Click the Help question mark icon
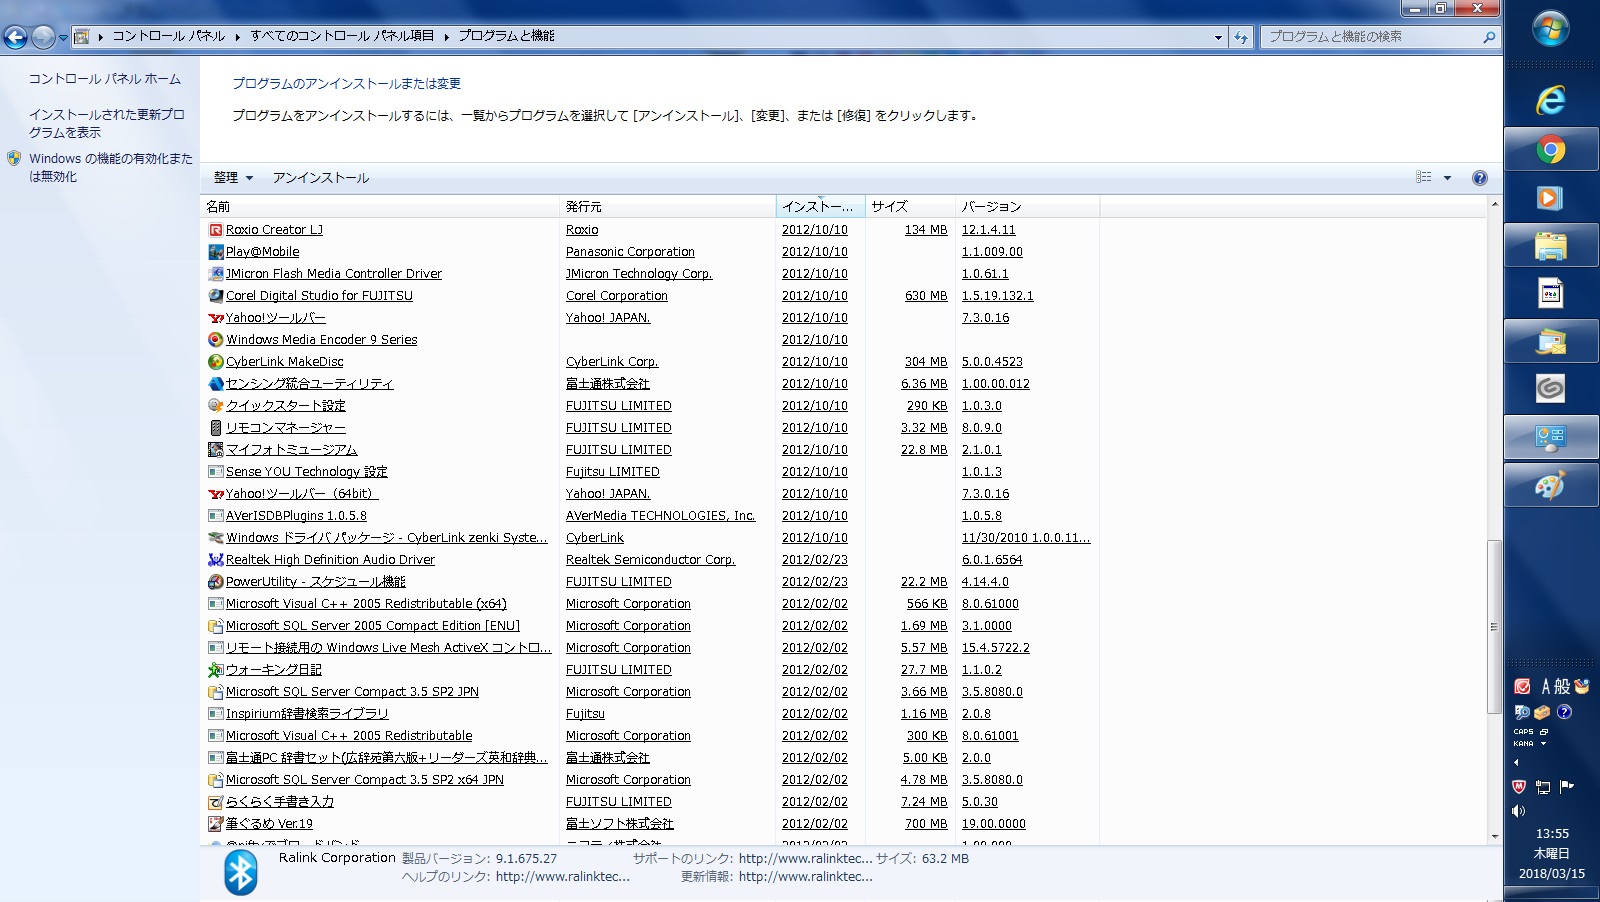Image resolution: width=1600 pixels, height=902 pixels. (x=1479, y=178)
